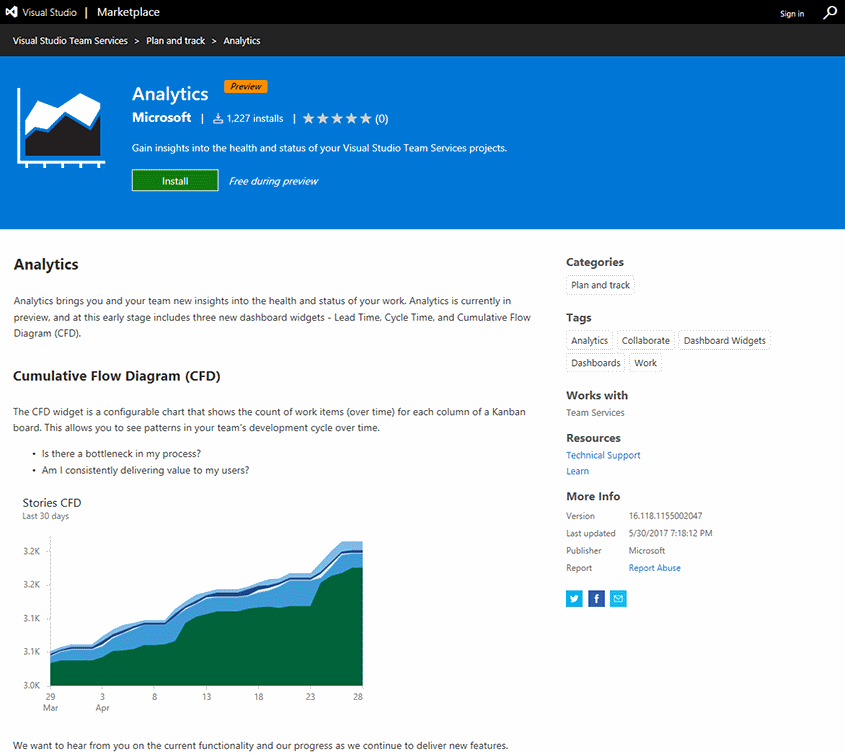Share via email icon
This screenshot has height=754, width=845.
618,598
